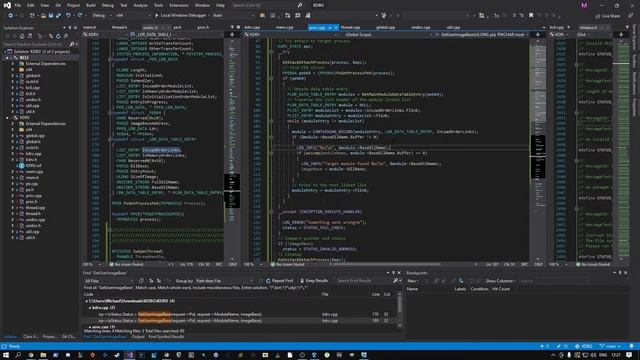Open the Analyze menu

pos(140,5)
